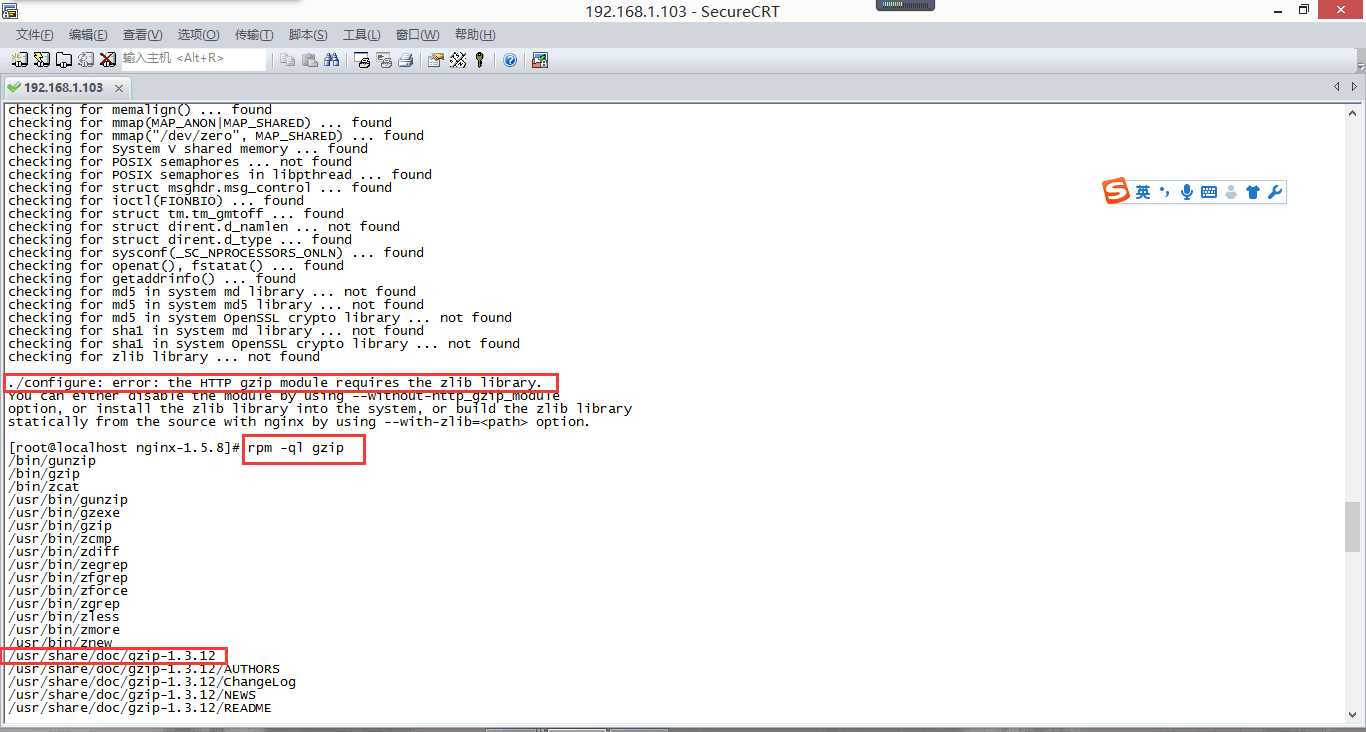Image resolution: width=1366 pixels, height=732 pixels.
Task: Open the Keymap Editor icon
Action: click(x=458, y=60)
